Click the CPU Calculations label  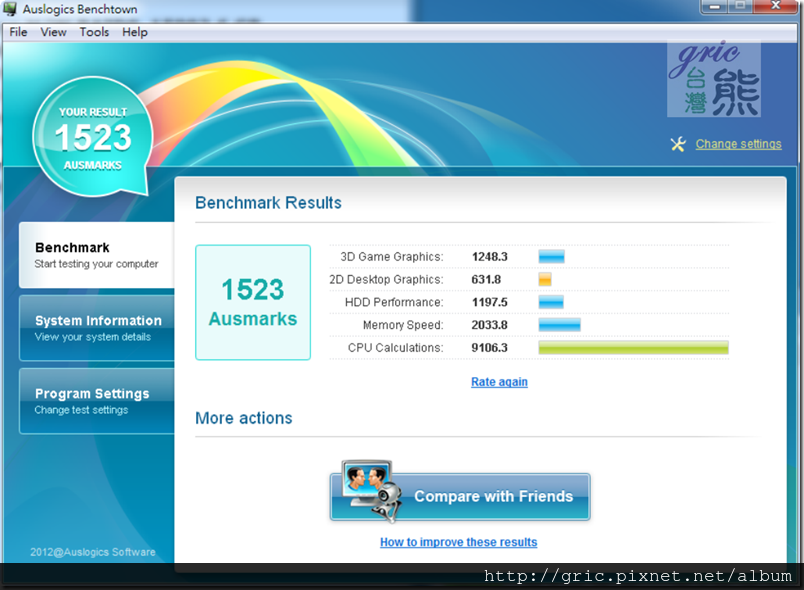[395, 348]
